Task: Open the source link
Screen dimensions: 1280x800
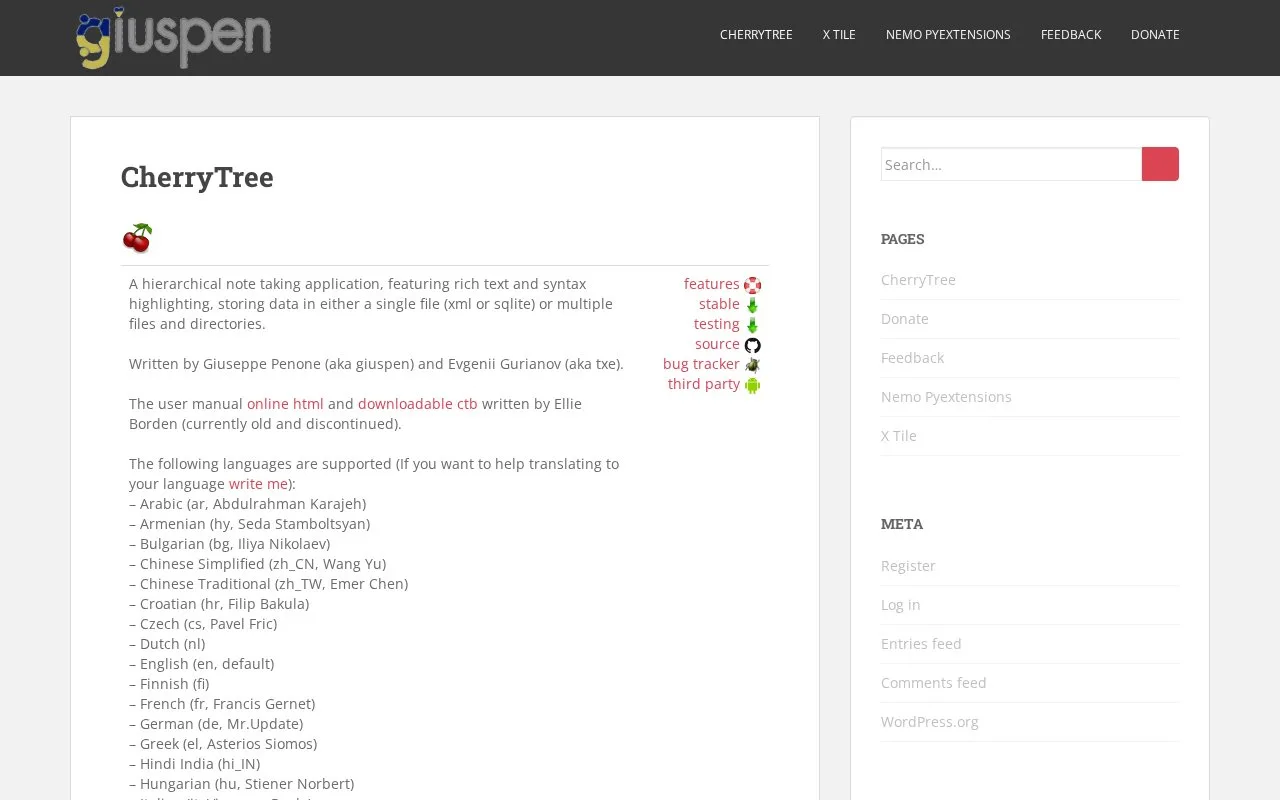Action: tap(717, 344)
